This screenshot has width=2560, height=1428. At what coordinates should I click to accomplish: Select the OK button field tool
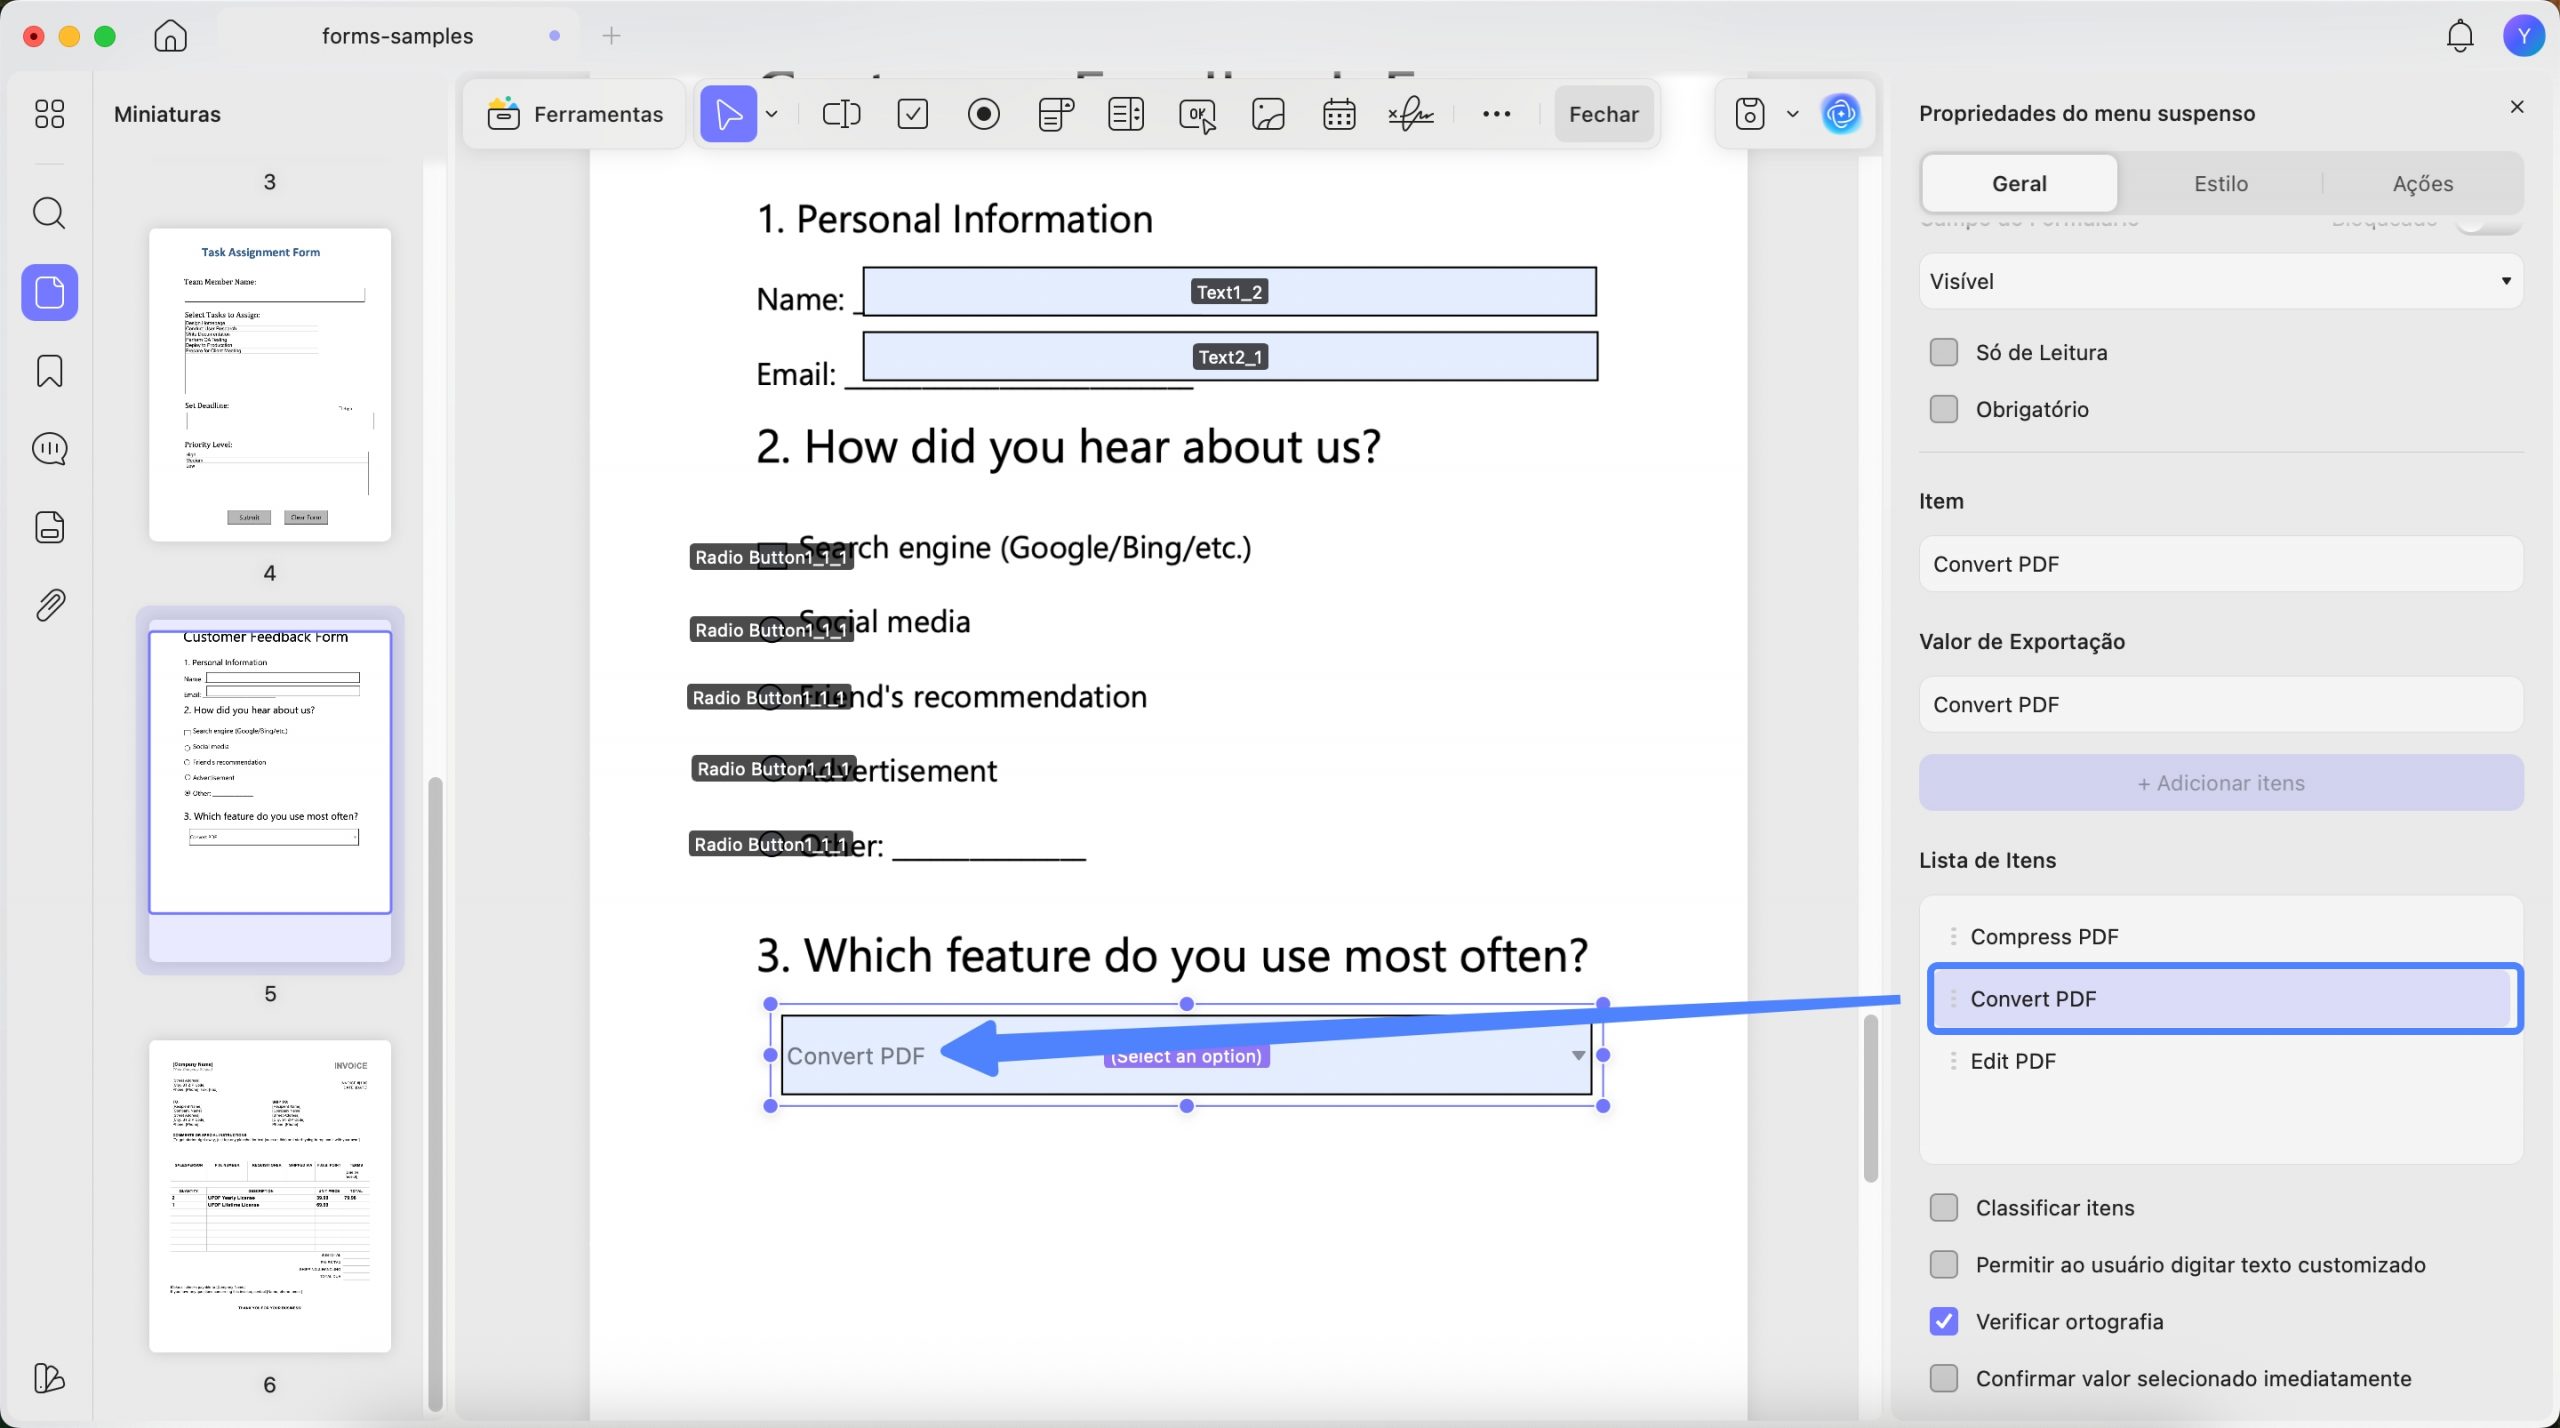(x=1198, y=115)
